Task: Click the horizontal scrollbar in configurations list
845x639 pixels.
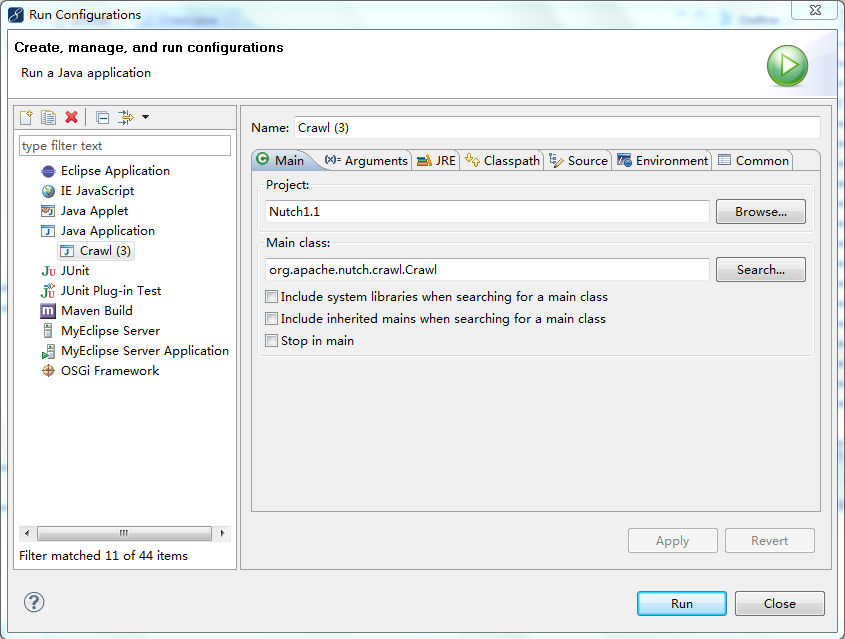Action: 124,534
